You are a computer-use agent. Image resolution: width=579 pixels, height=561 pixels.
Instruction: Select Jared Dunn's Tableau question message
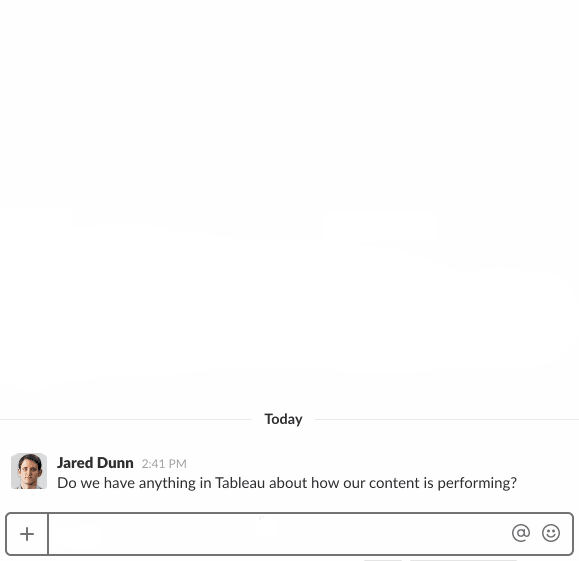(287, 483)
